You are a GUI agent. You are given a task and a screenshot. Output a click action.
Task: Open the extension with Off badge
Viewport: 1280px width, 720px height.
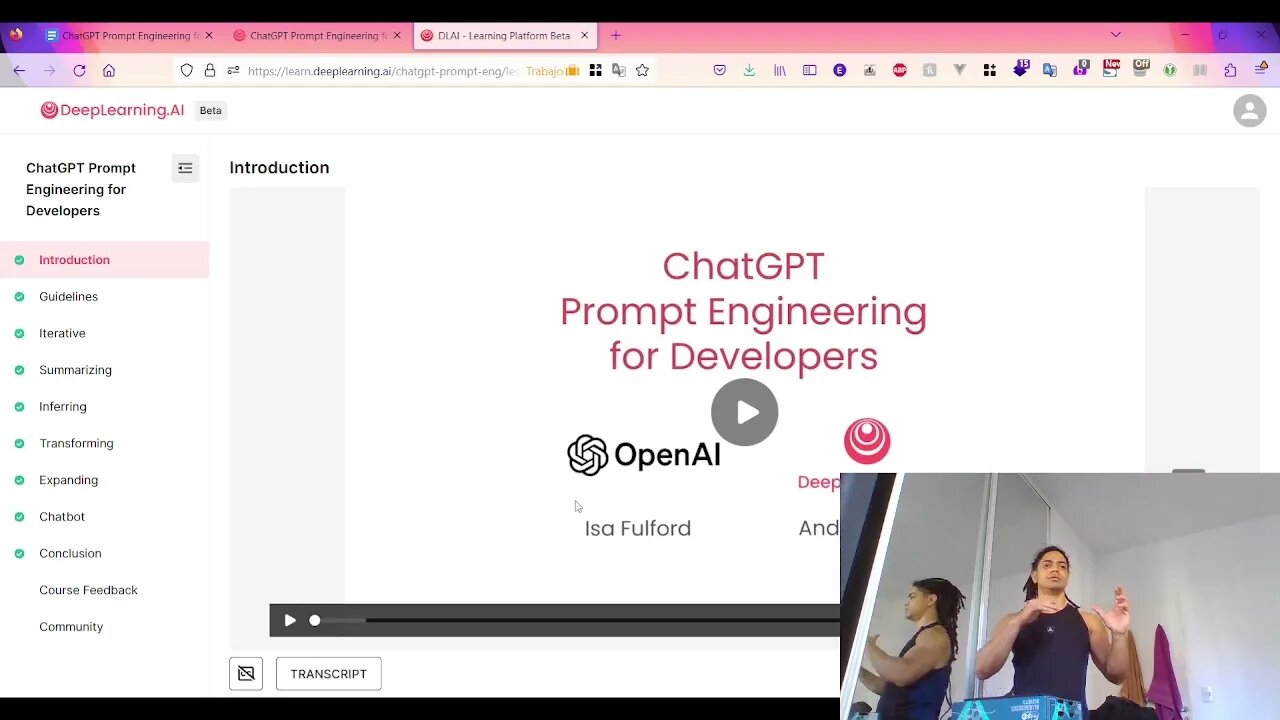1141,68
